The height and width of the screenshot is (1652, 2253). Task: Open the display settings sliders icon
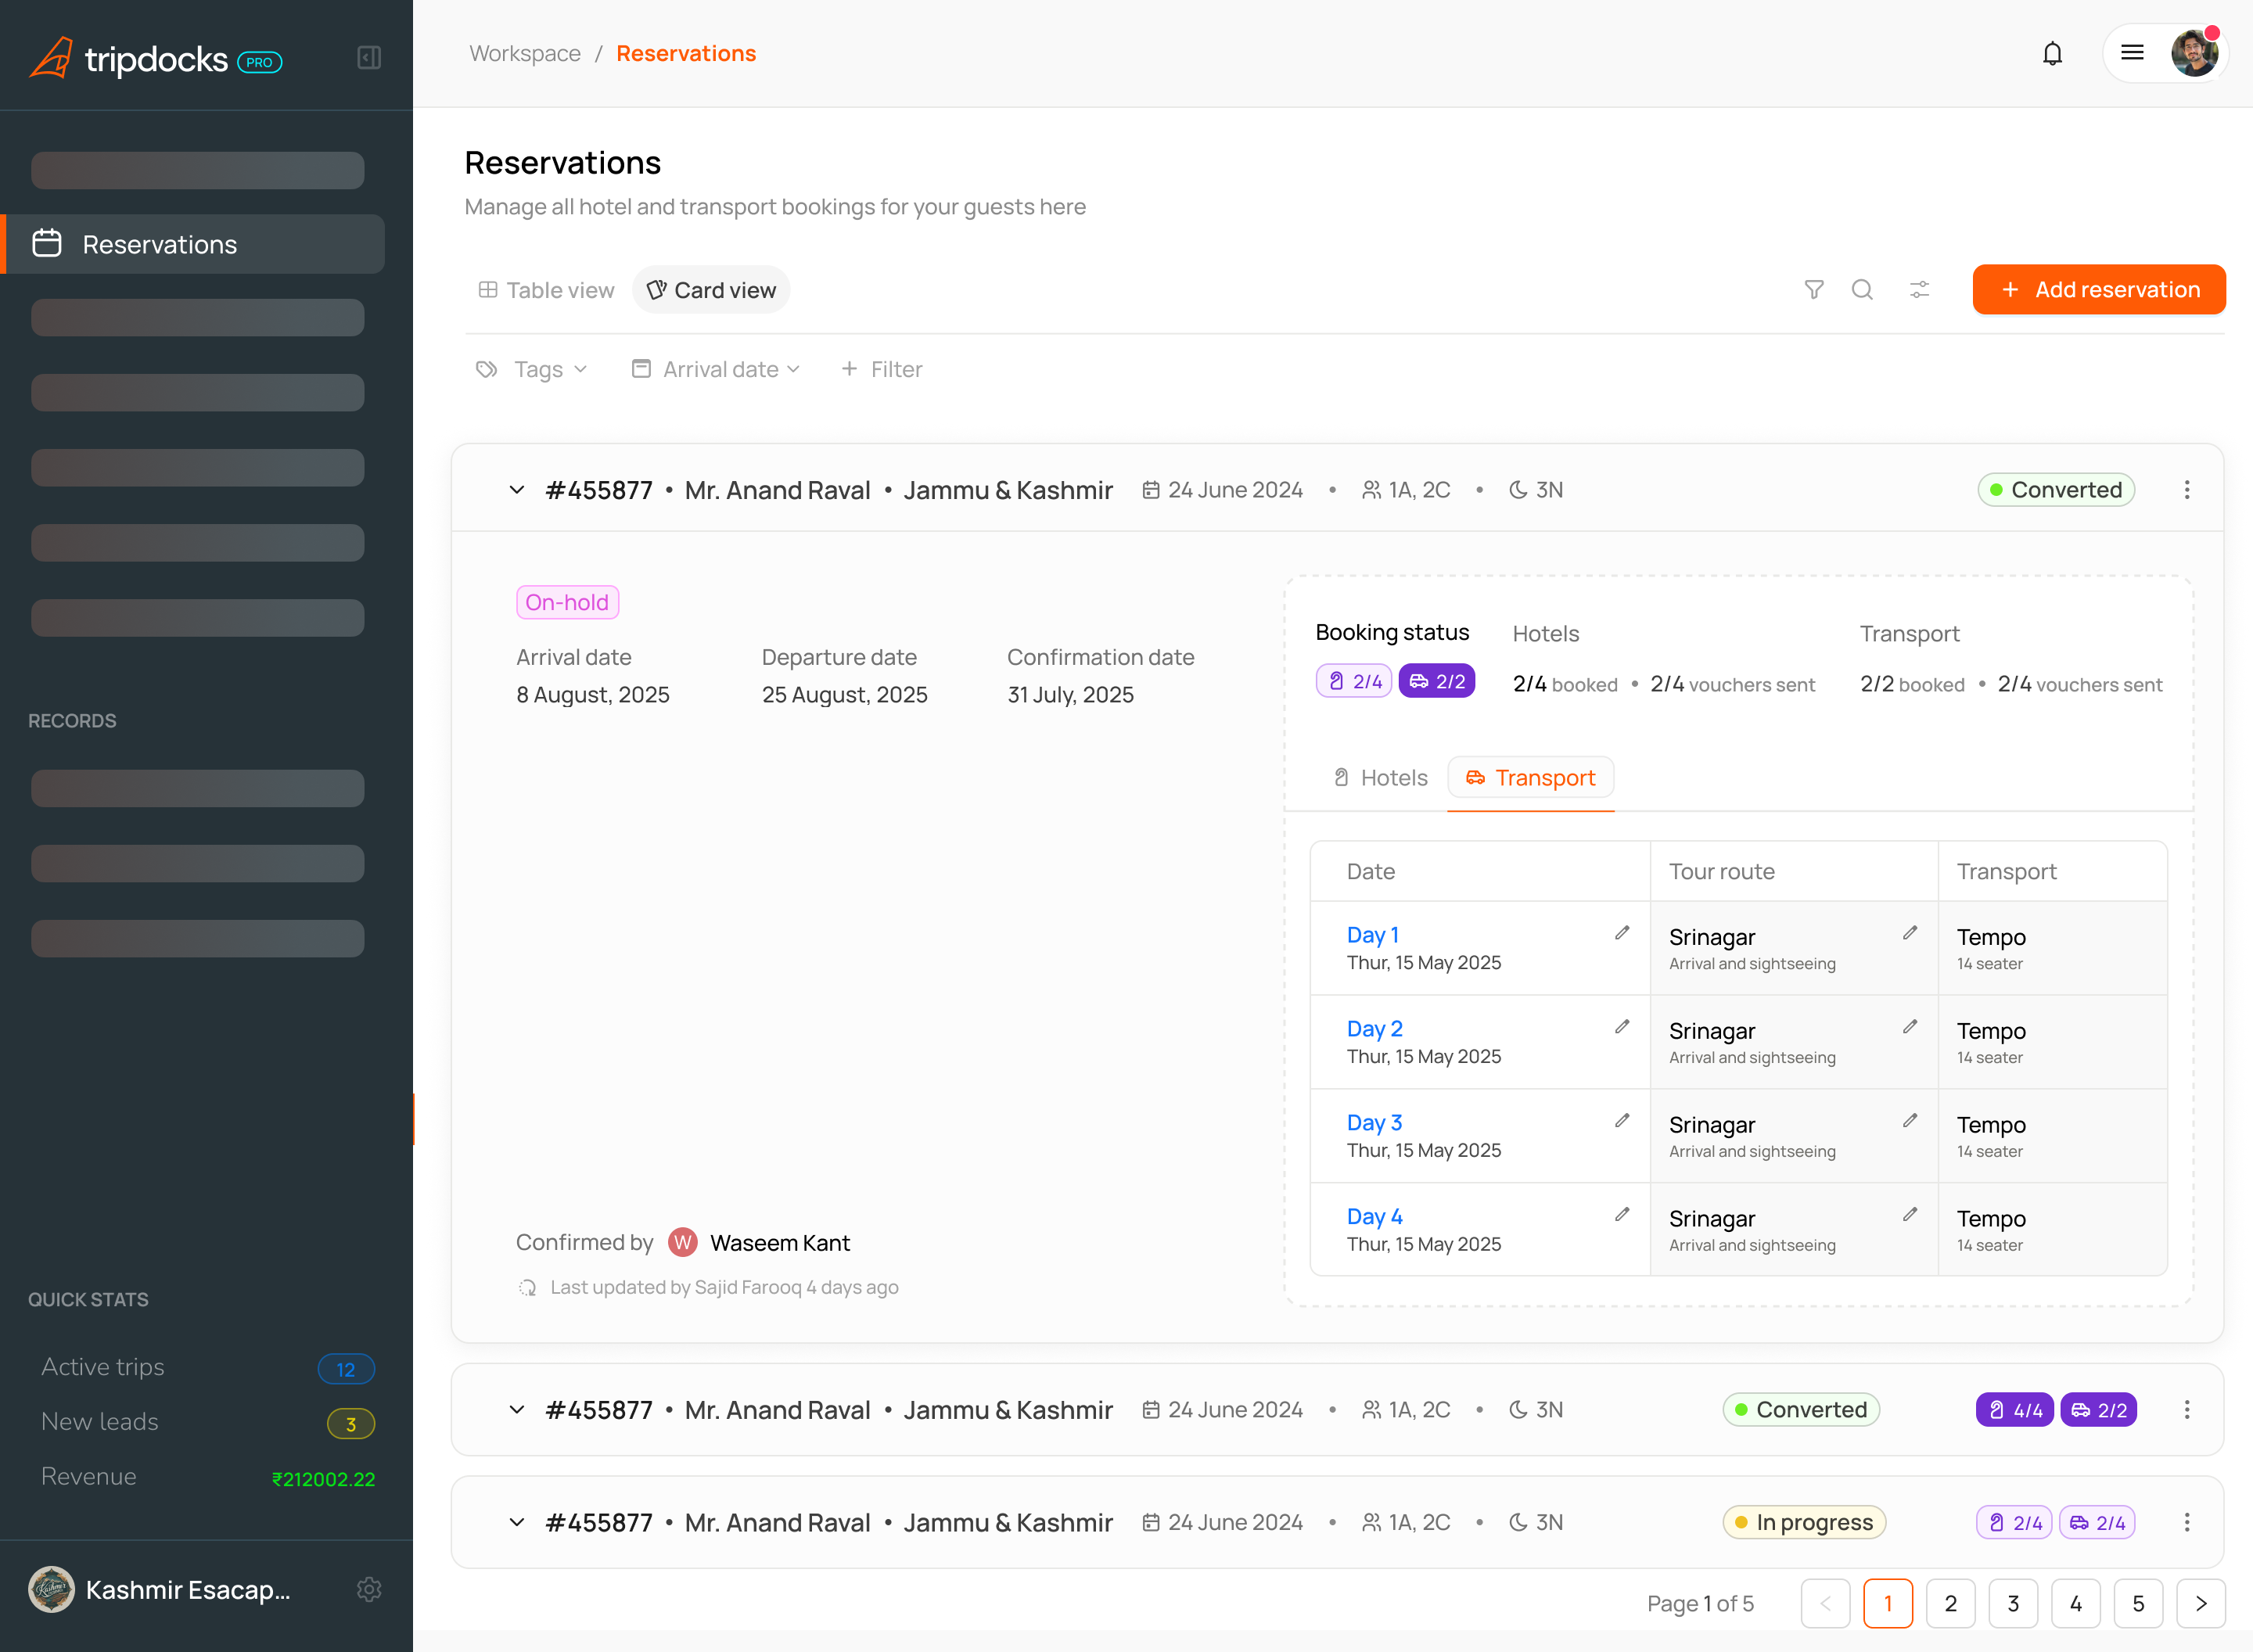tap(1919, 290)
